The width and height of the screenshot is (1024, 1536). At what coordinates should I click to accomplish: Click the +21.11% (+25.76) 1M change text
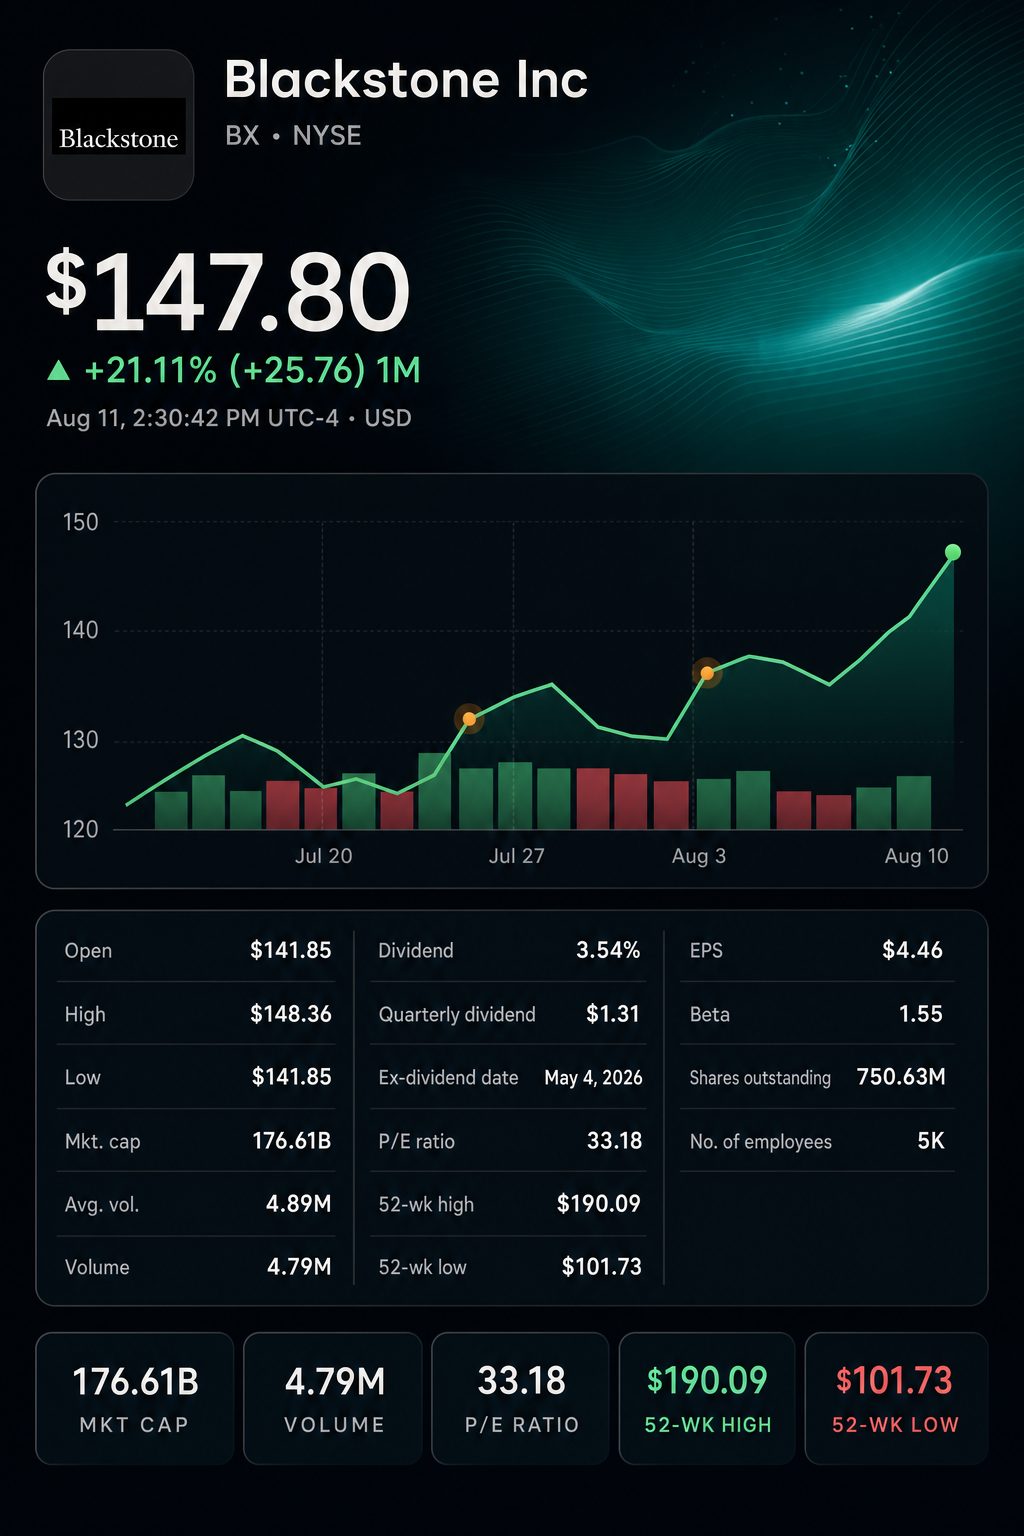pos(252,370)
